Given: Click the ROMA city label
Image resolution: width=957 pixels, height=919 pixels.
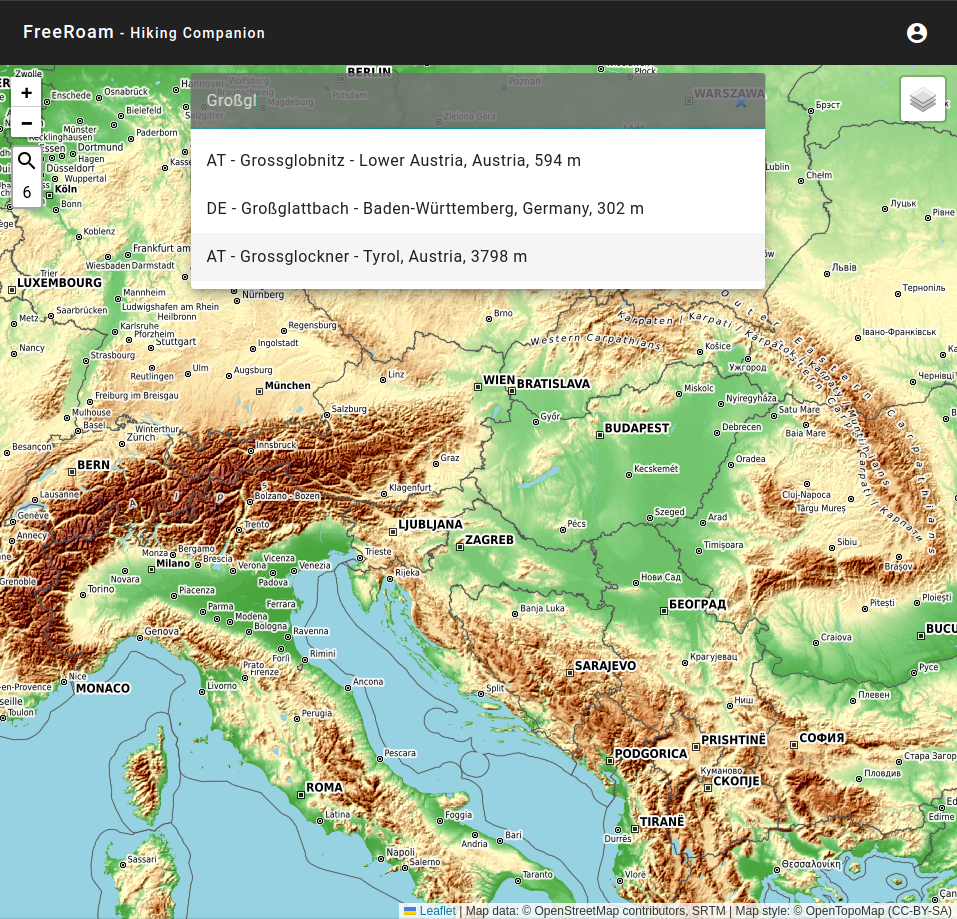Looking at the screenshot, I should click(324, 788).
